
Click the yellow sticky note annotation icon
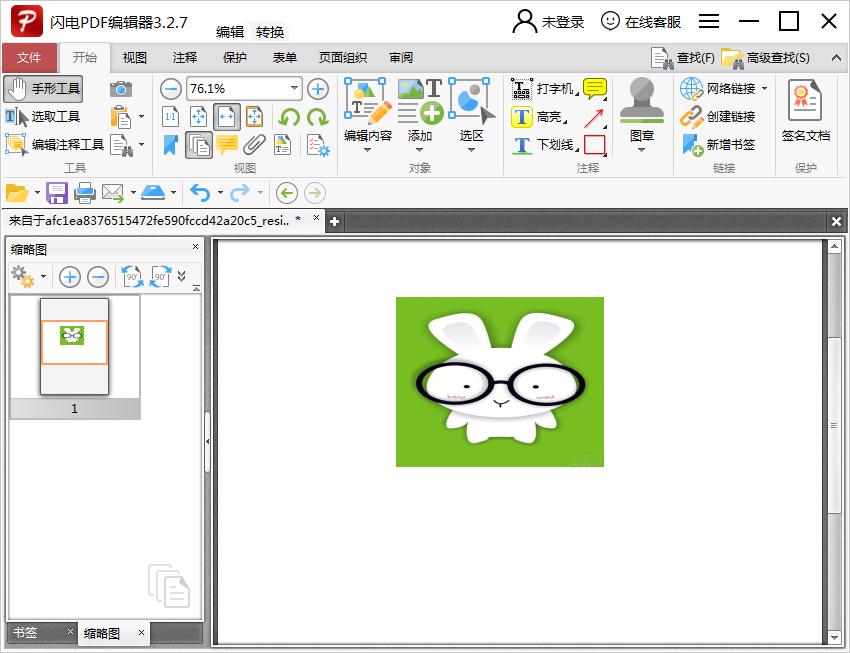(x=595, y=89)
